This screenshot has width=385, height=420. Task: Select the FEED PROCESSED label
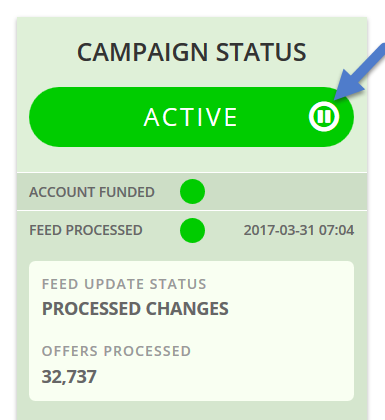(86, 230)
